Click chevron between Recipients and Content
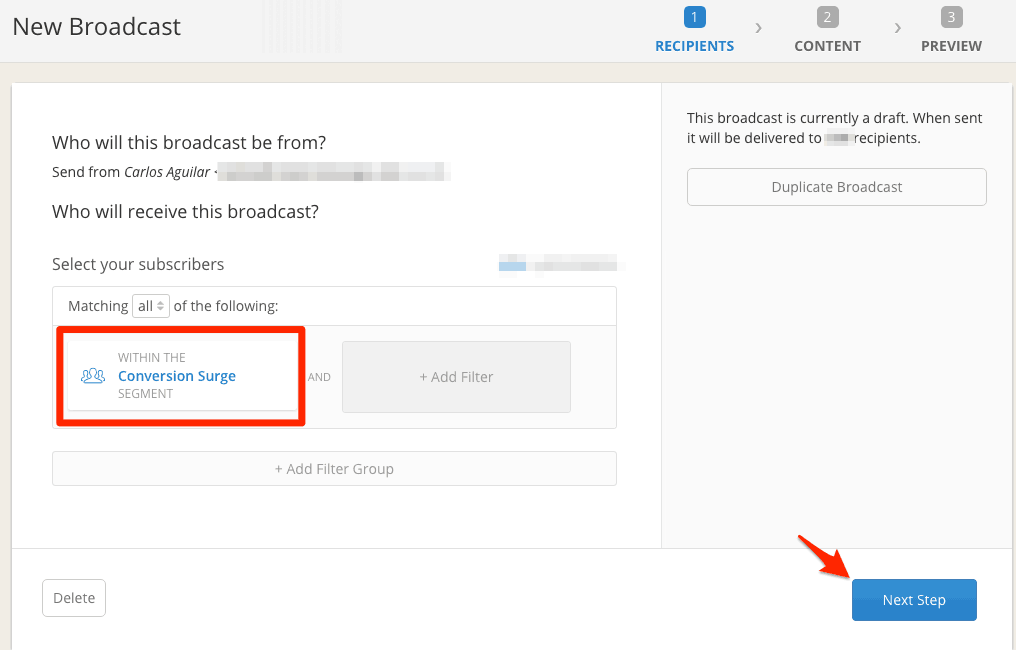 click(x=759, y=28)
